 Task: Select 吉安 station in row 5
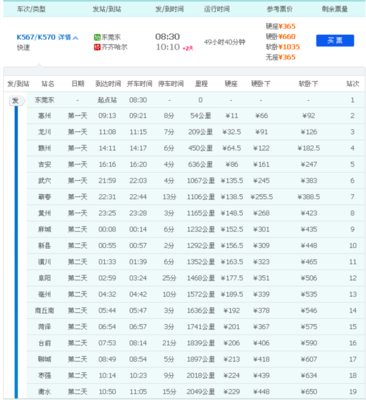pos(45,164)
